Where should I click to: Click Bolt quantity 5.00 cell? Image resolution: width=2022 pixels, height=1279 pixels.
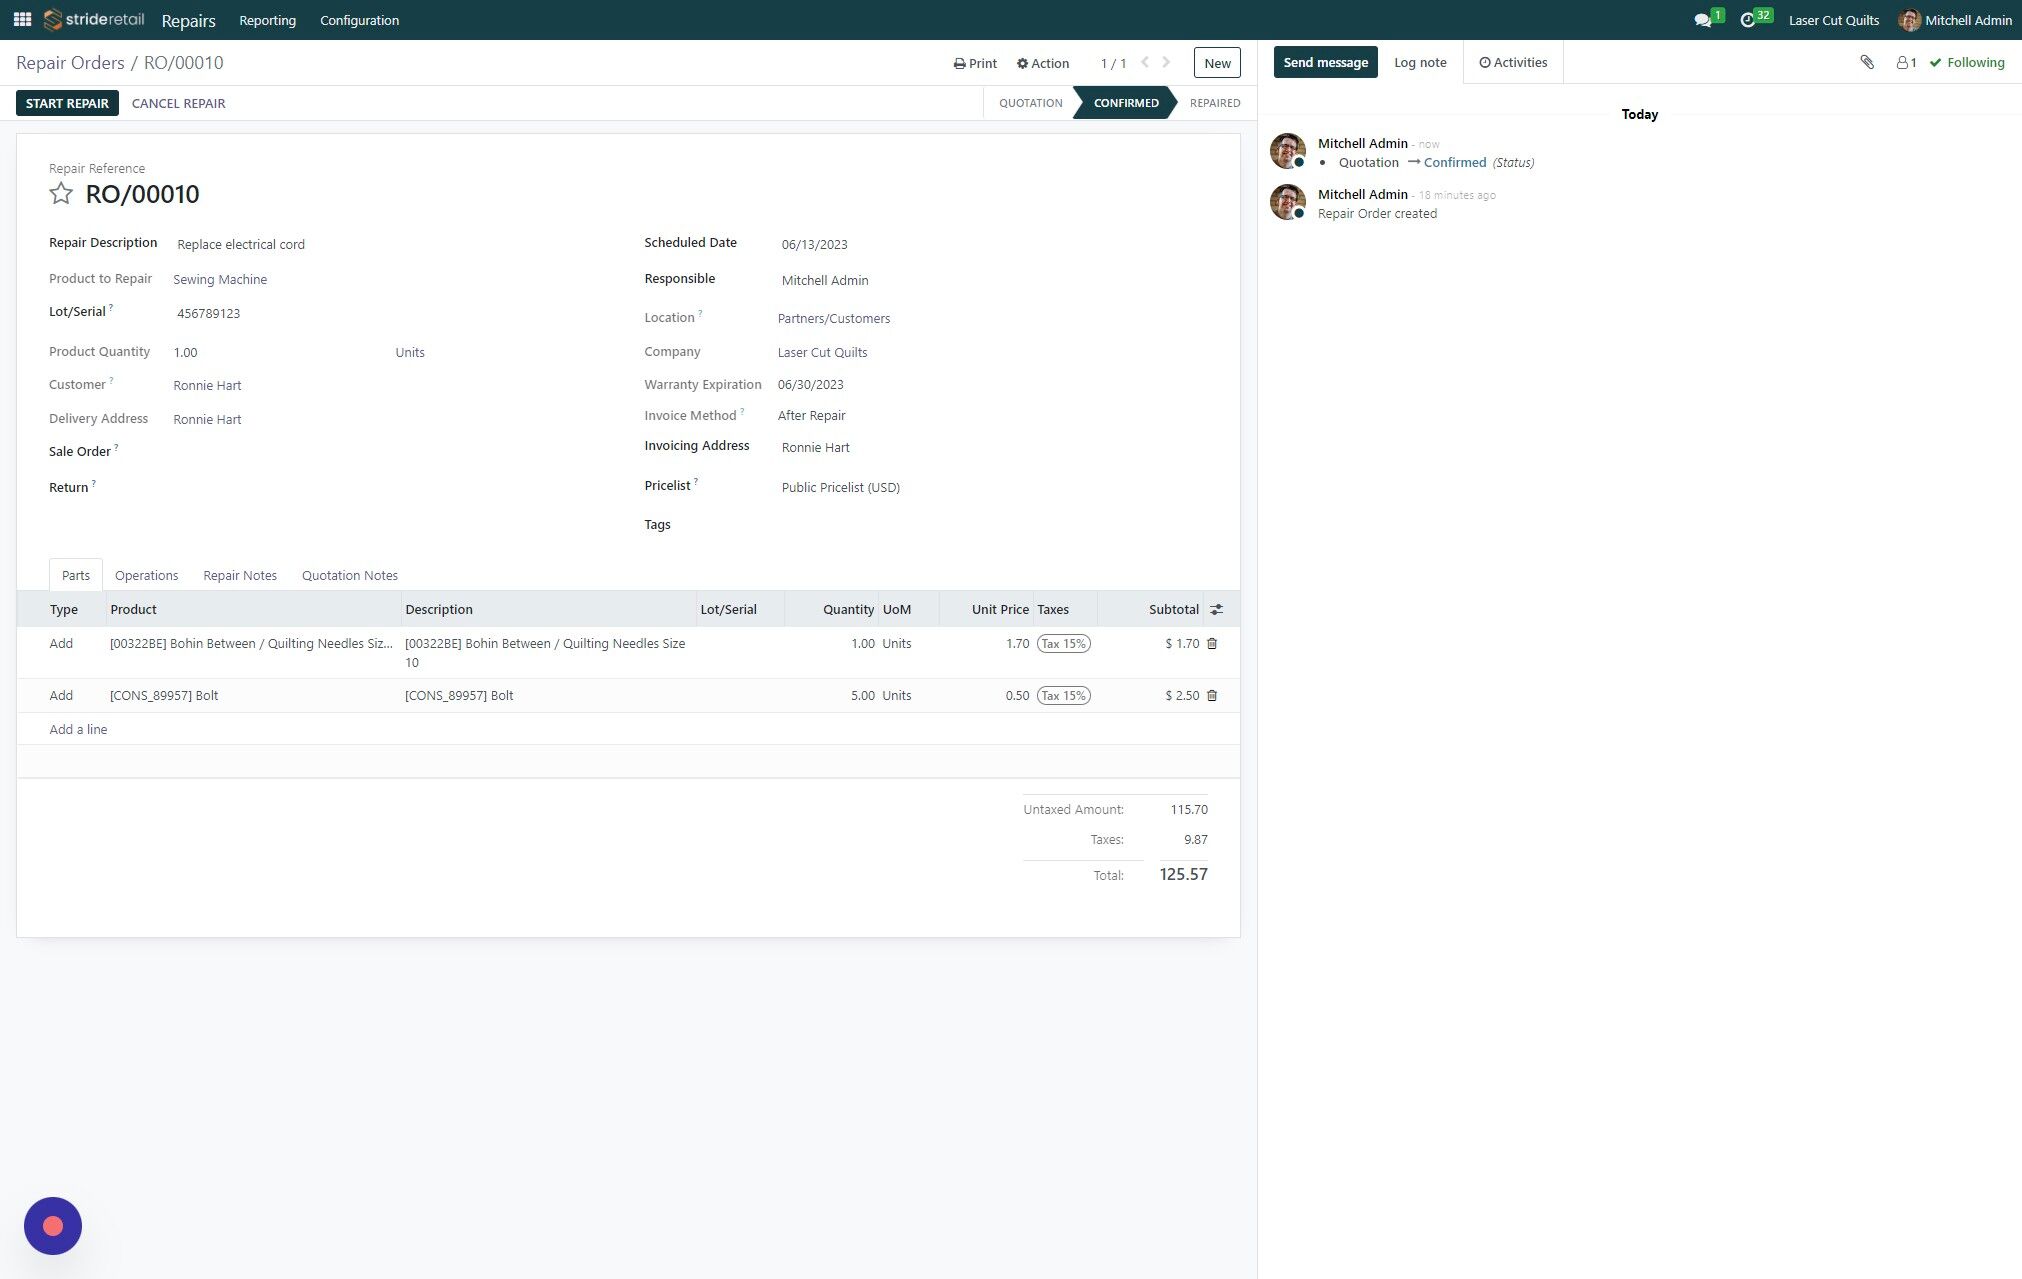[x=831, y=696]
